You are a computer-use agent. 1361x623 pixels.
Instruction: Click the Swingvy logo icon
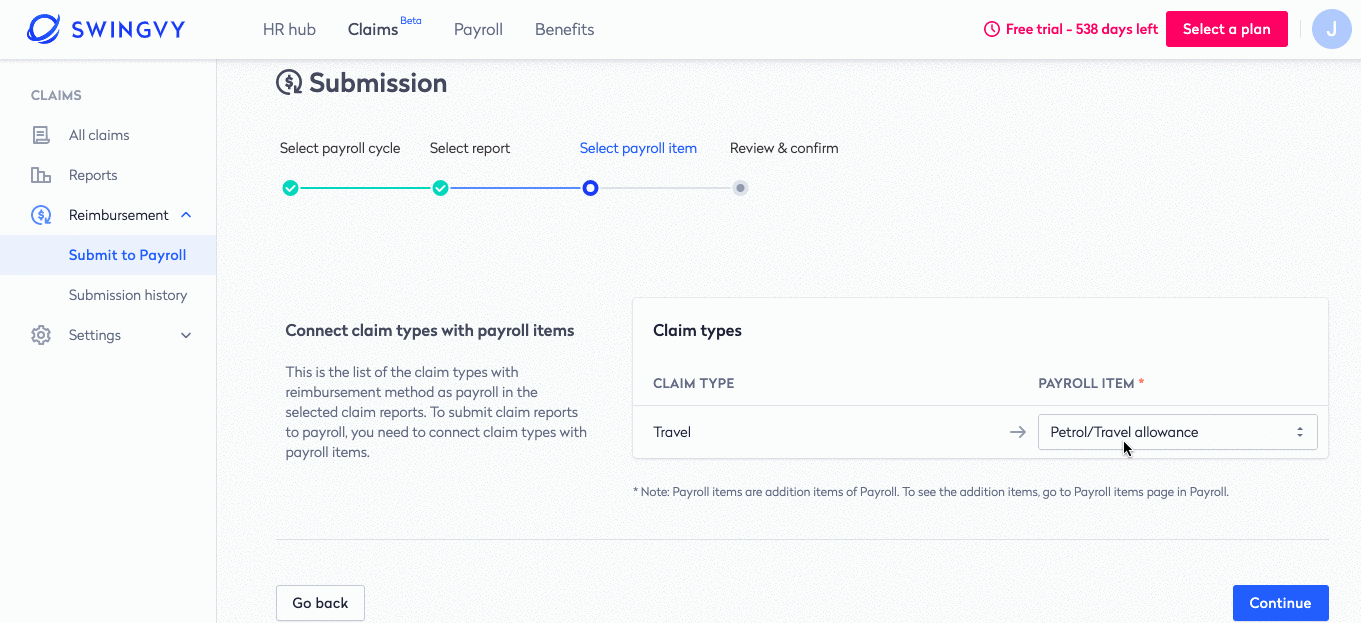coord(43,29)
